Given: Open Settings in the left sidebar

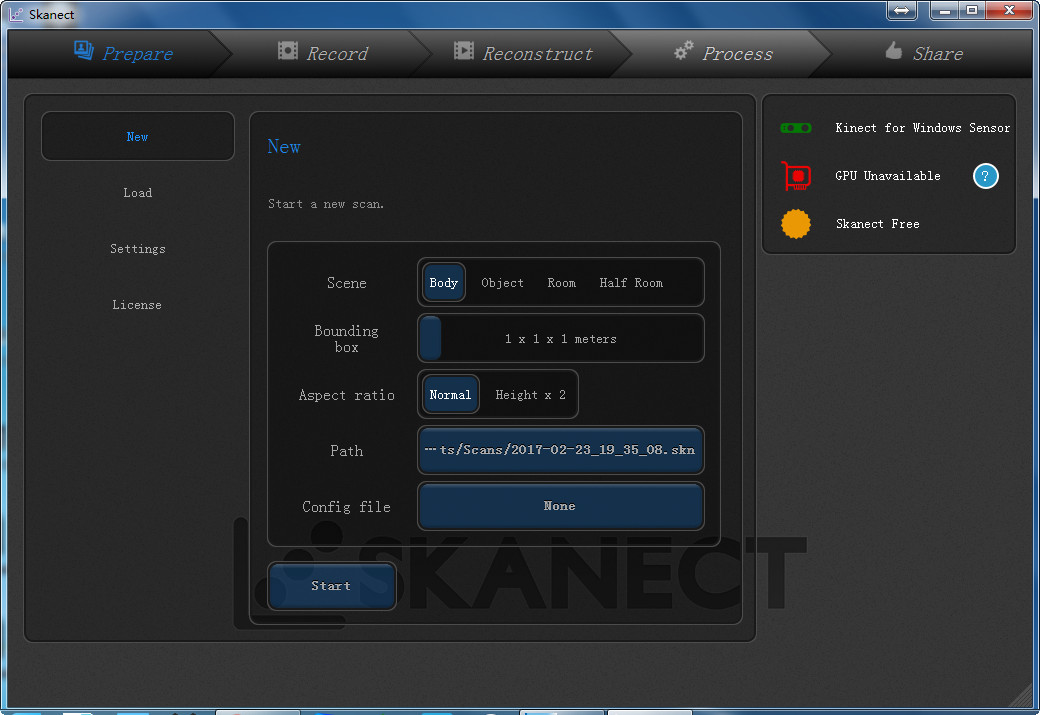Looking at the screenshot, I should coord(137,249).
